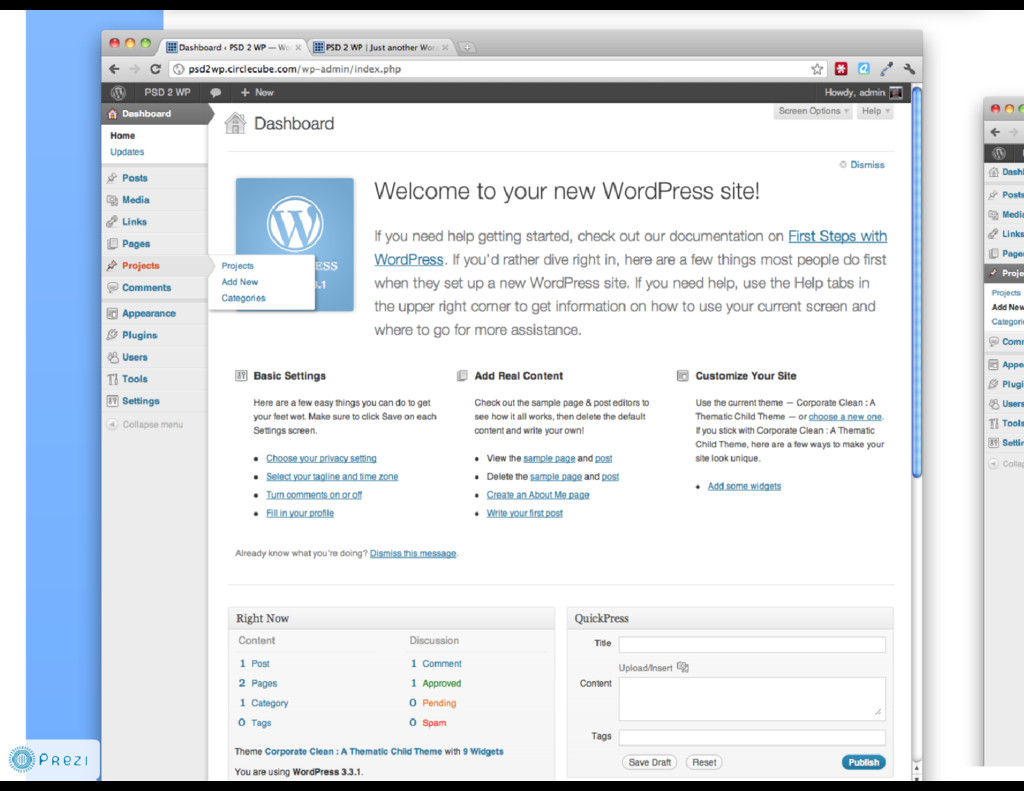Open the 9 Widgets link

pyautogui.click(x=483, y=752)
